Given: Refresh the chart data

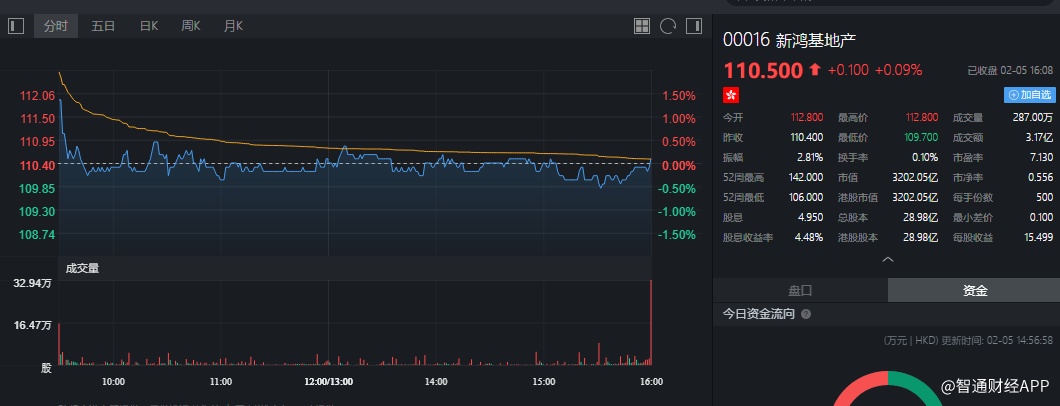Looking at the screenshot, I should 668,26.
